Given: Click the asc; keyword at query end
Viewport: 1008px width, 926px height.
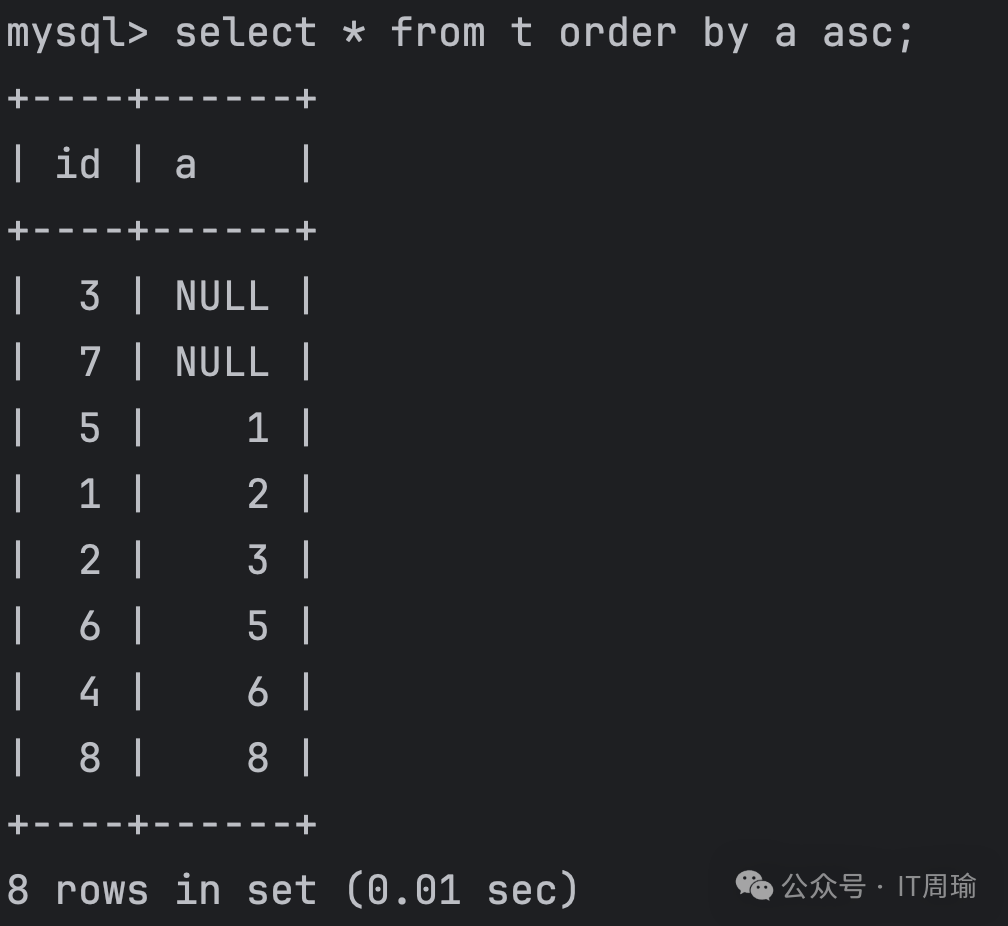Looking at the screenshot, I should (868, 33).
